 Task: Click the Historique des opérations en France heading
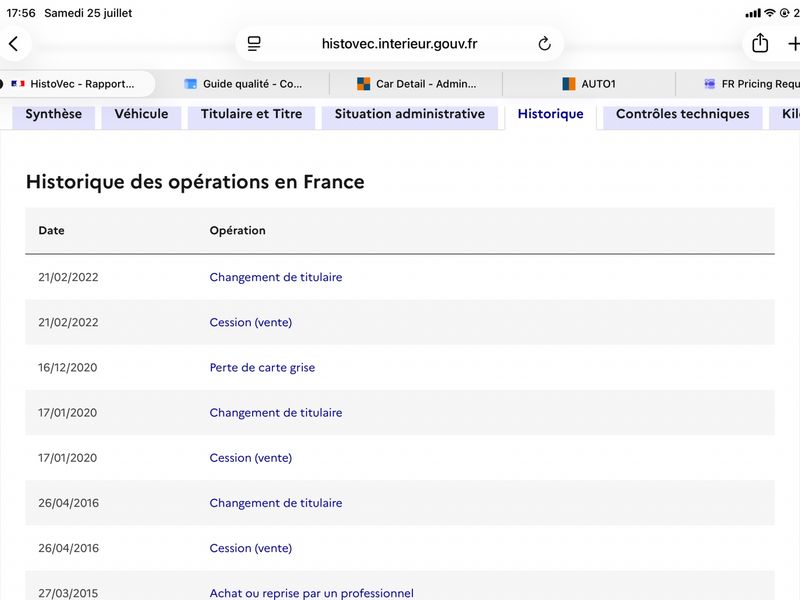[x=195, y=182]
